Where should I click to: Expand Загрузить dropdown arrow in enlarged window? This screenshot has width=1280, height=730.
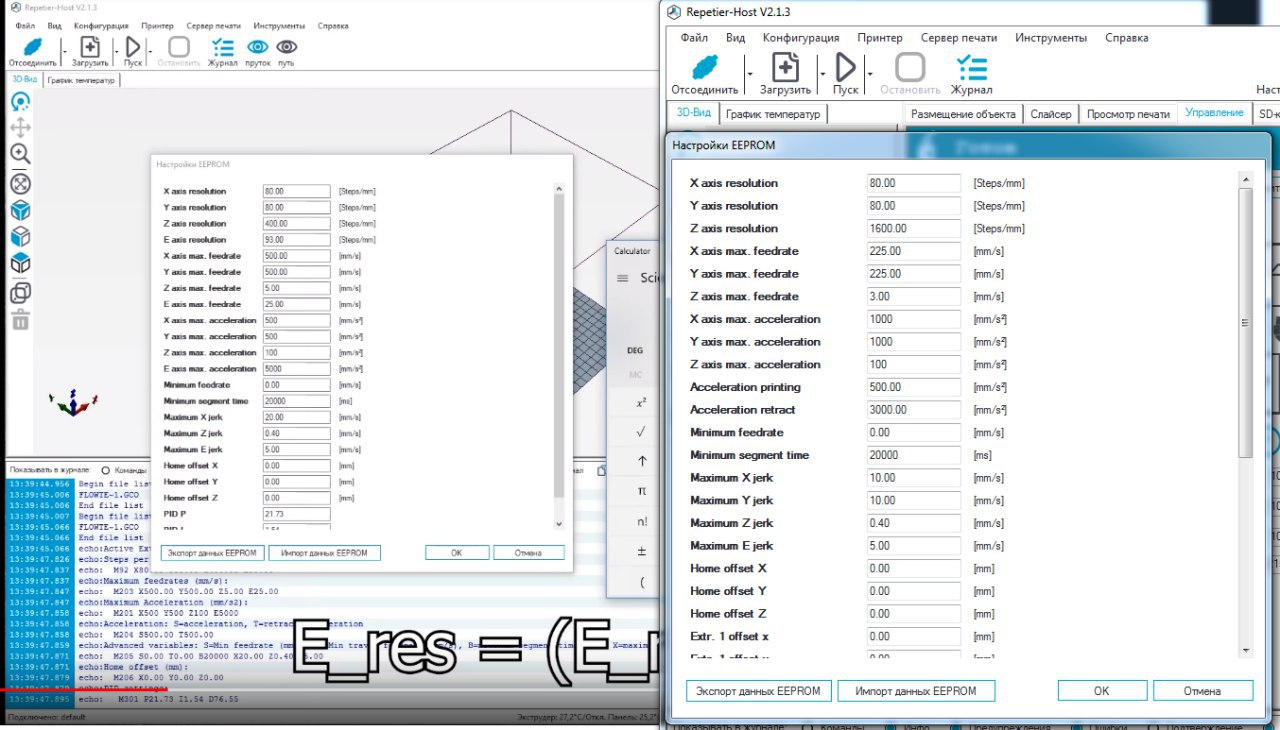click(821, 74)
